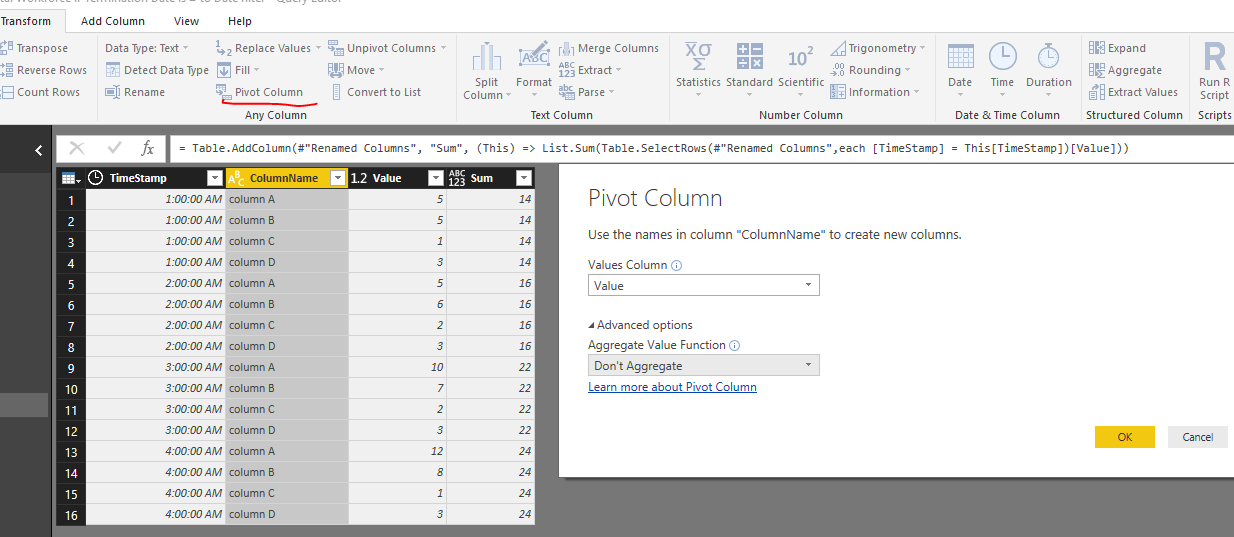Click the table menu icon in the grid corner

coord(71,178)
